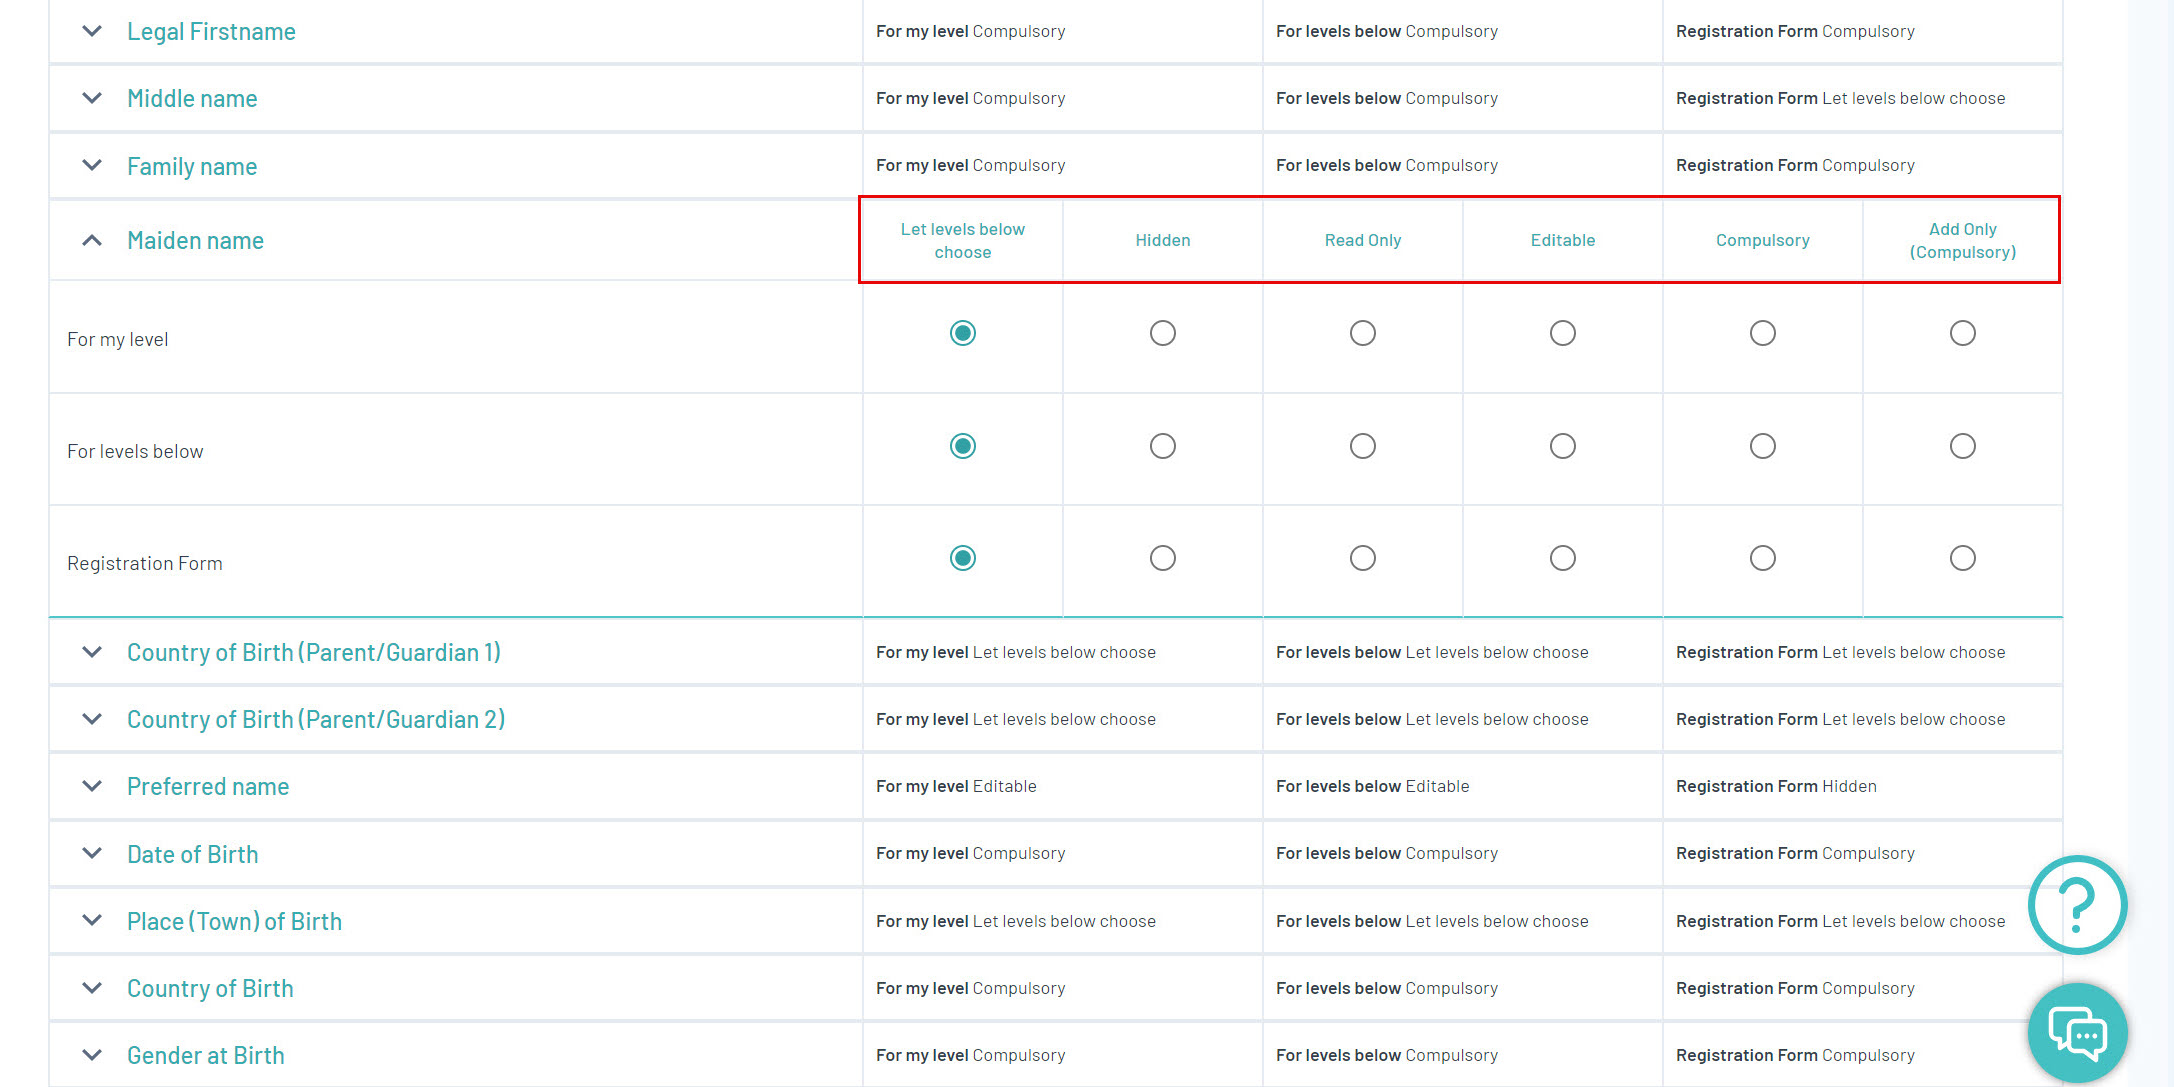Viewport: 2174px width, 1087px height.
Task: Open the help question mark icon
Action: (2077, 904)
